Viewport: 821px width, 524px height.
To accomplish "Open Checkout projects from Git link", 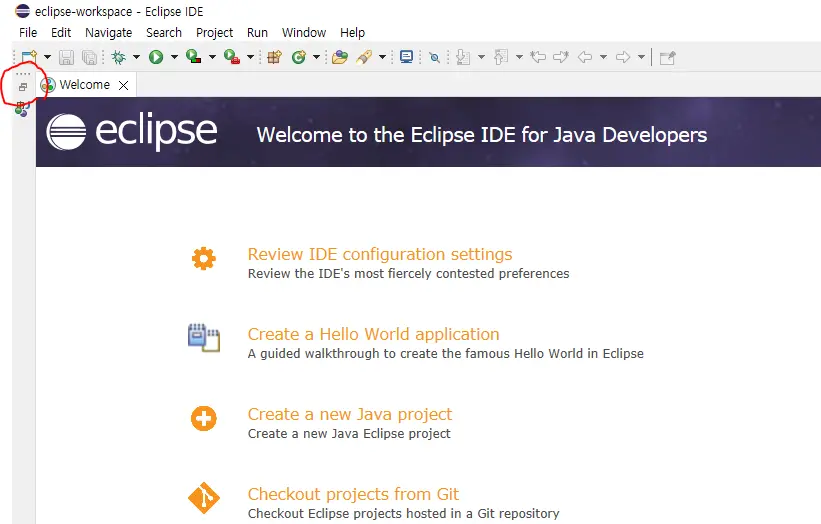I will (353, 494).
